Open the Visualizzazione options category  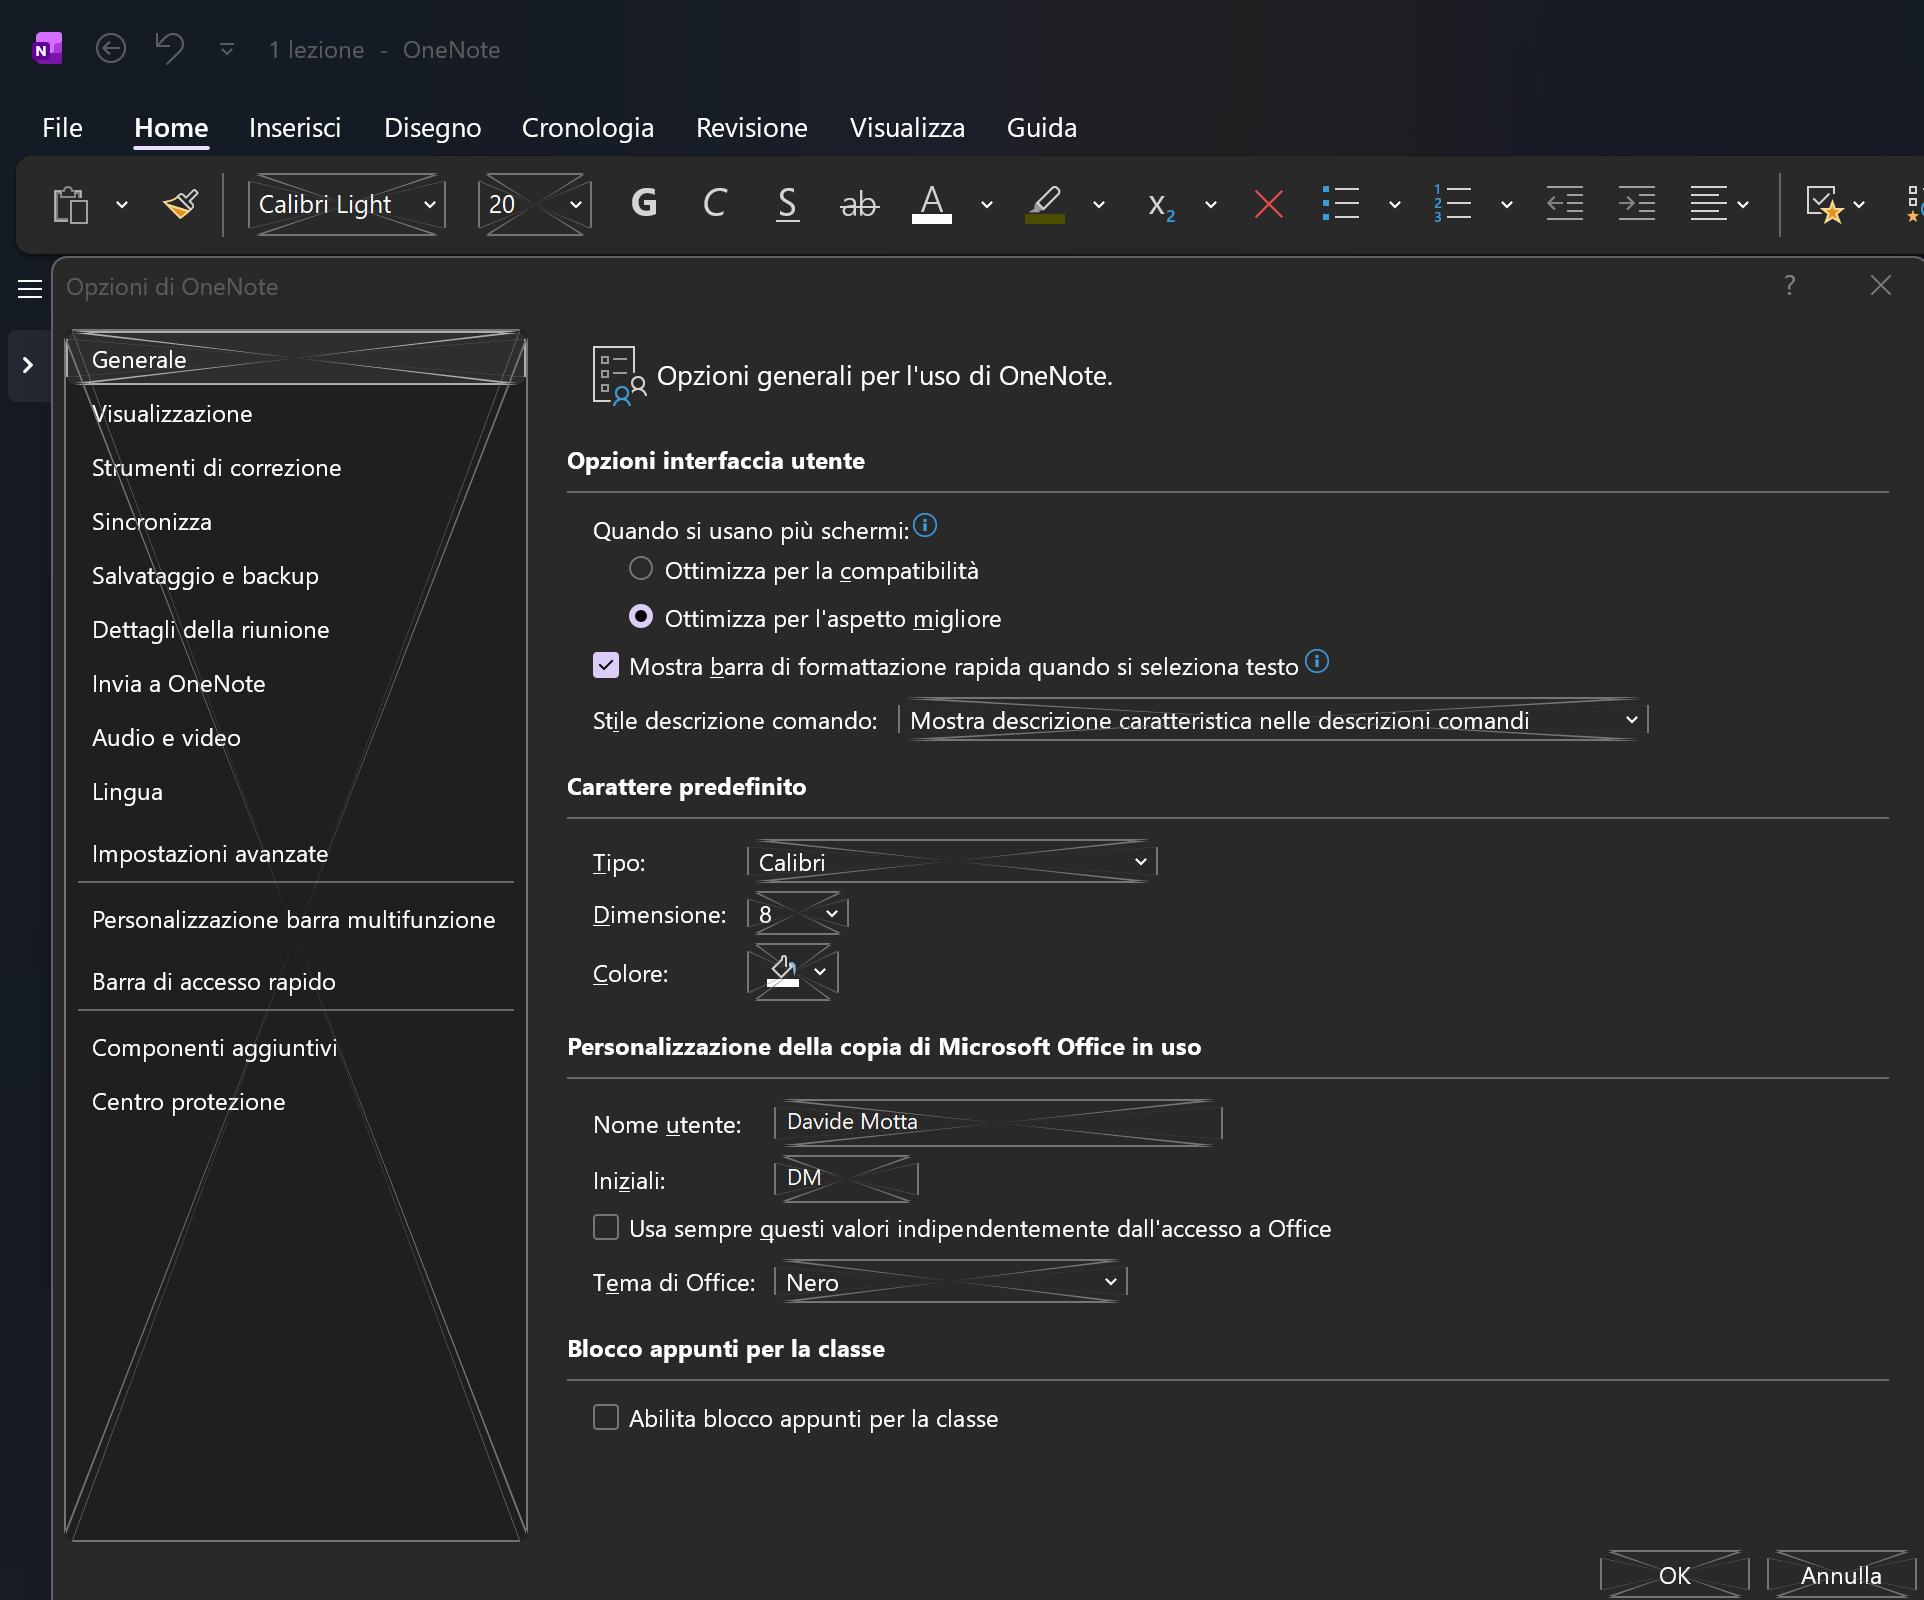tap(296, 414)
